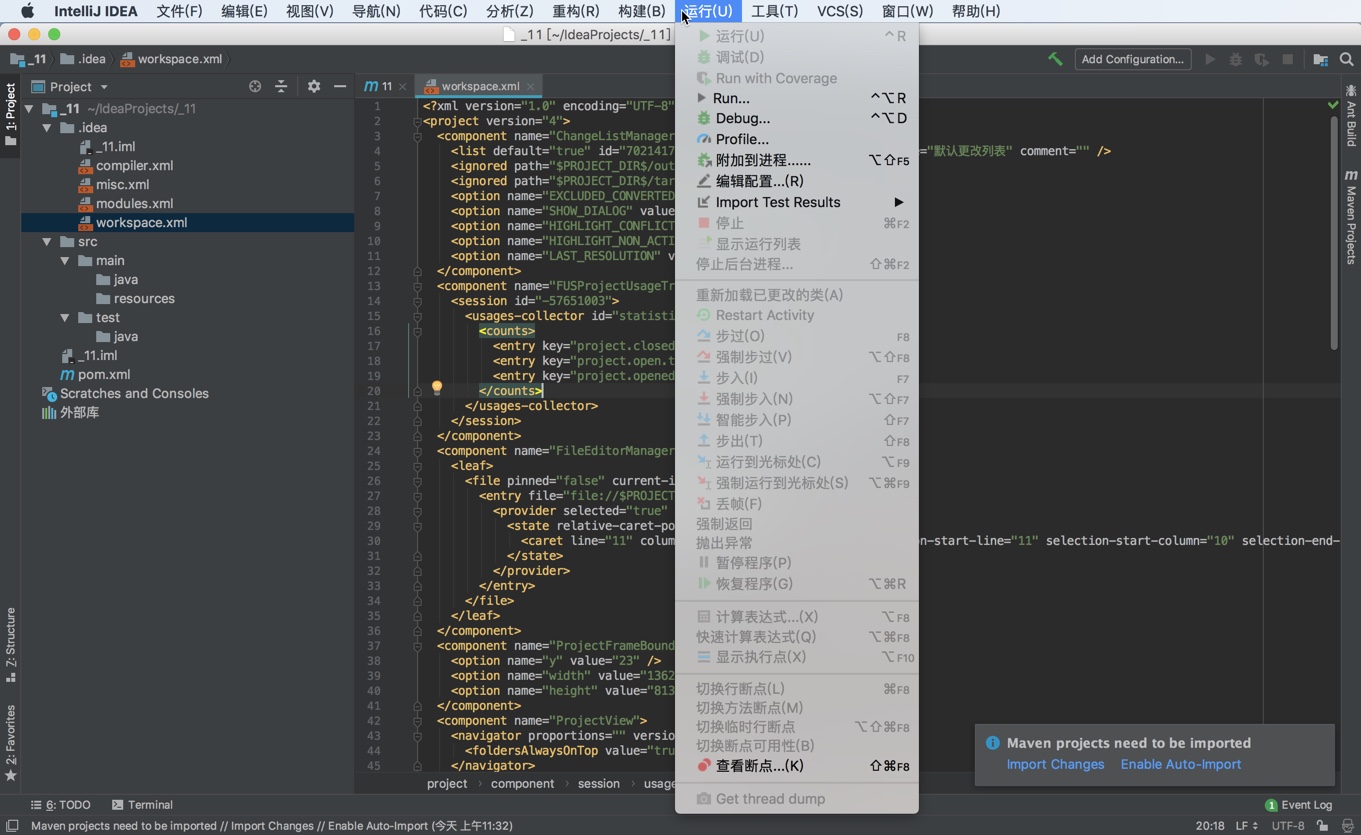
Task: Fold the counts tag on line 16
Action: coord(417,331)
